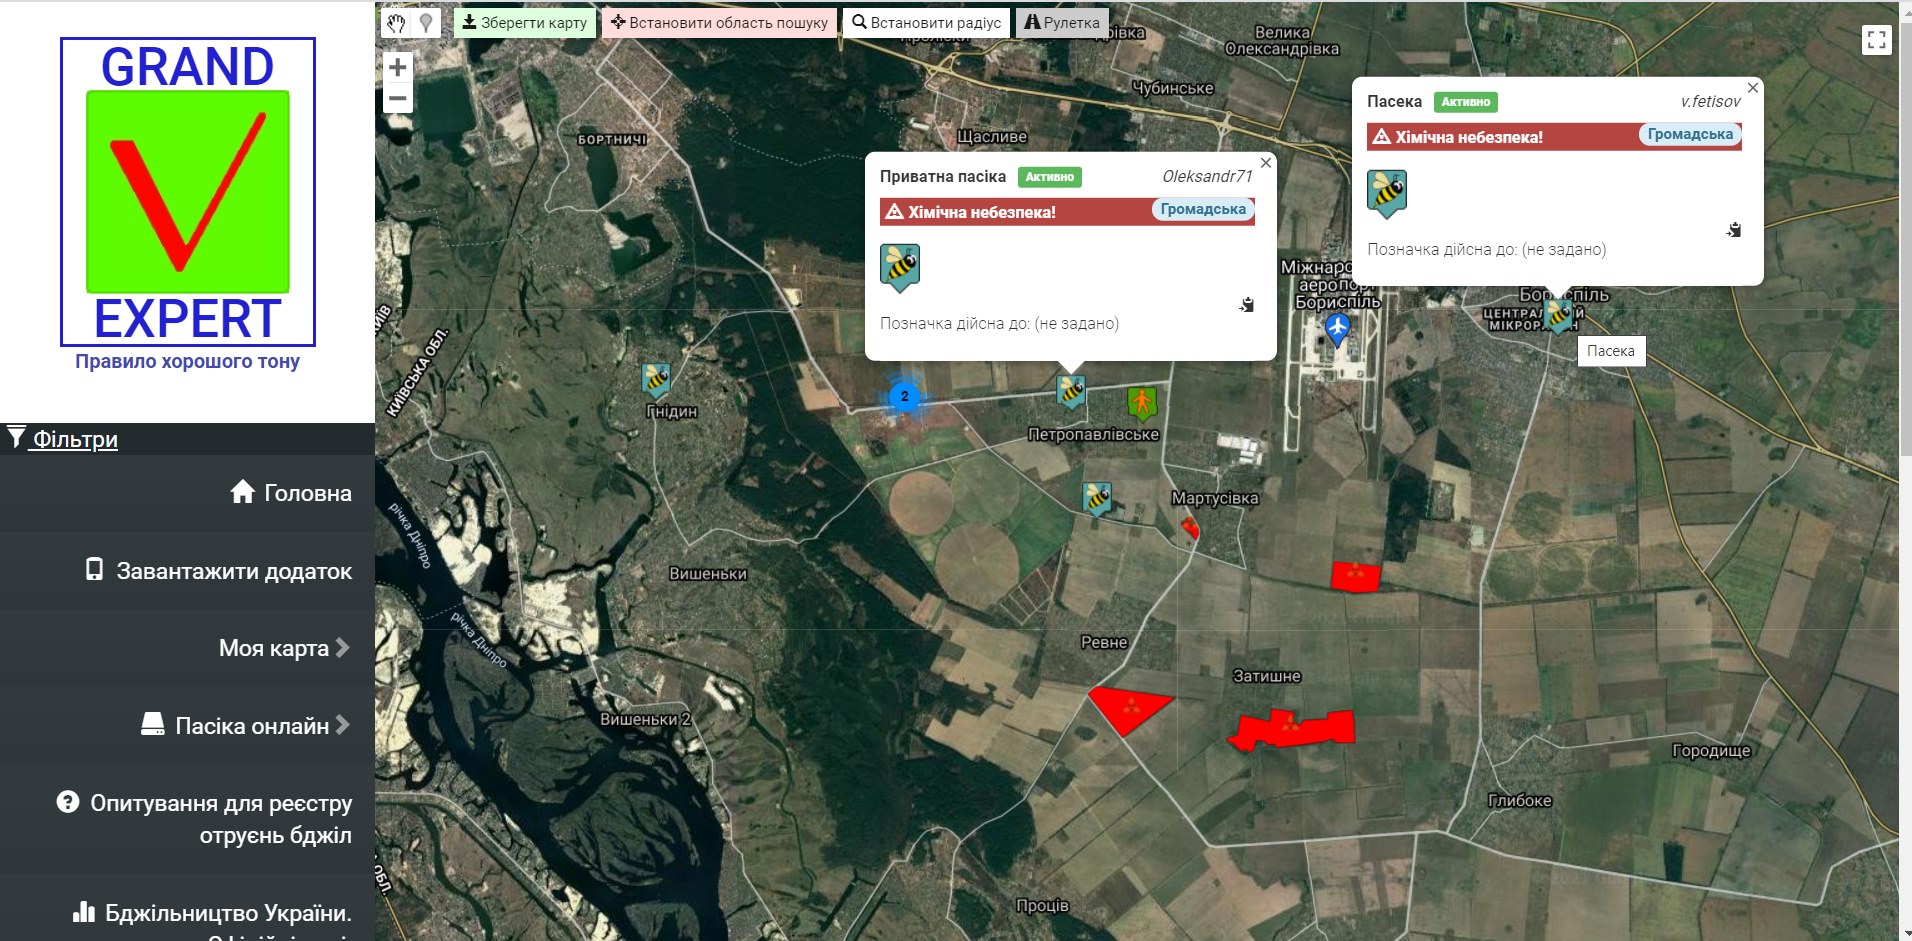1912x941 pixels.
Task: Select the hand pan tool
Action: tap(397, 23)
